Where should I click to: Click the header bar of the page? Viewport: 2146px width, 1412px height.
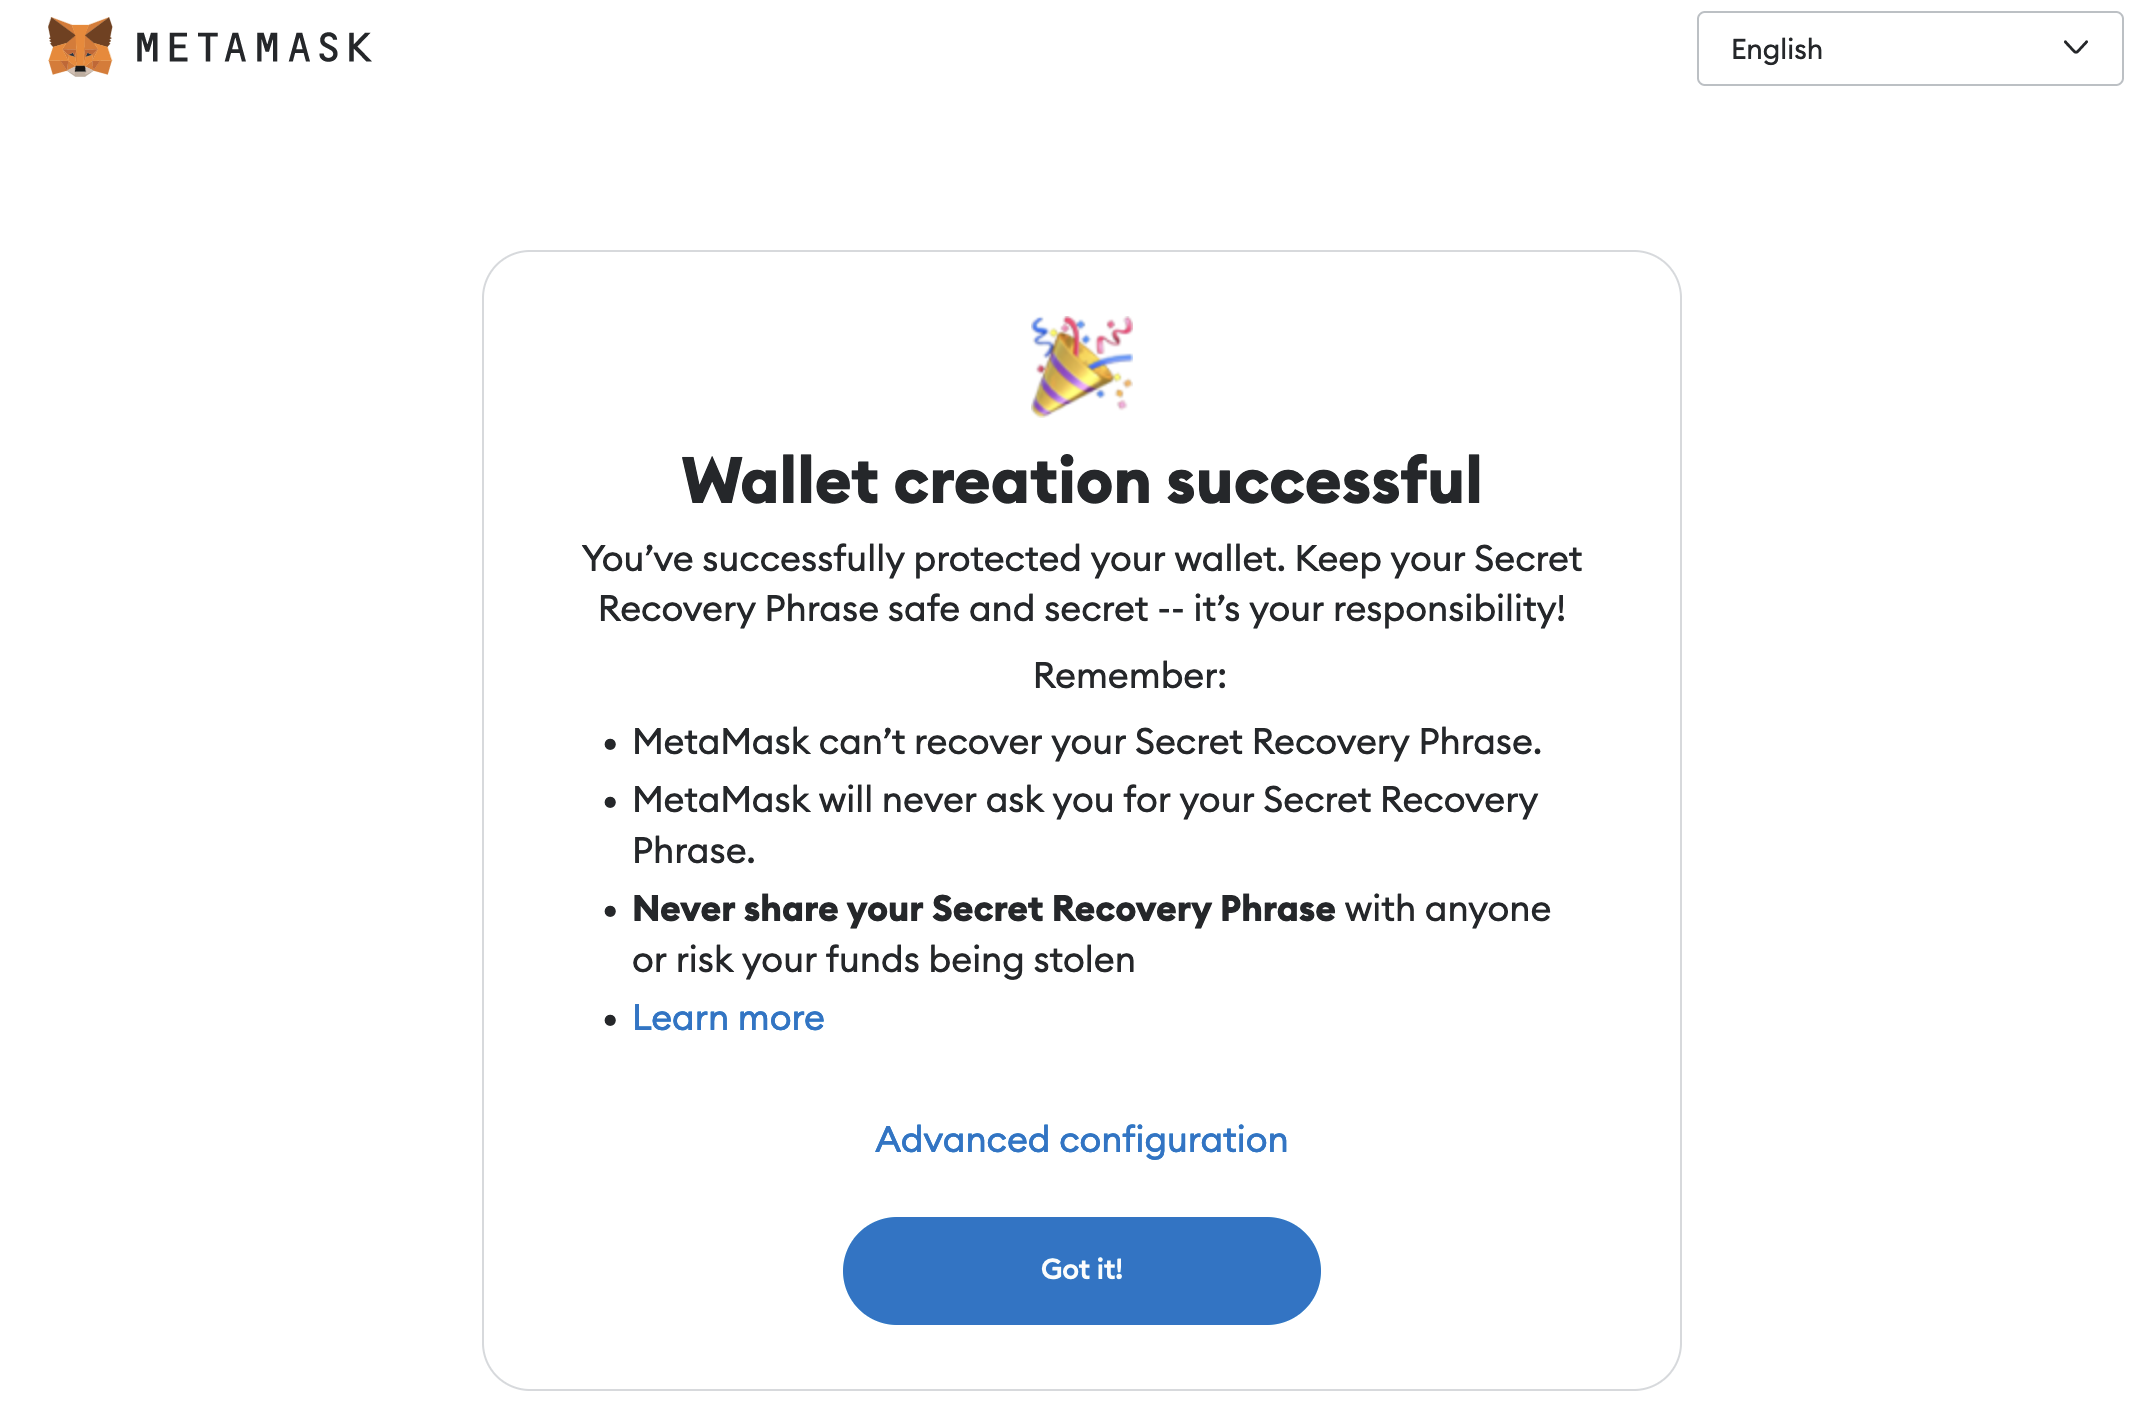click(x=1073, y=50)
